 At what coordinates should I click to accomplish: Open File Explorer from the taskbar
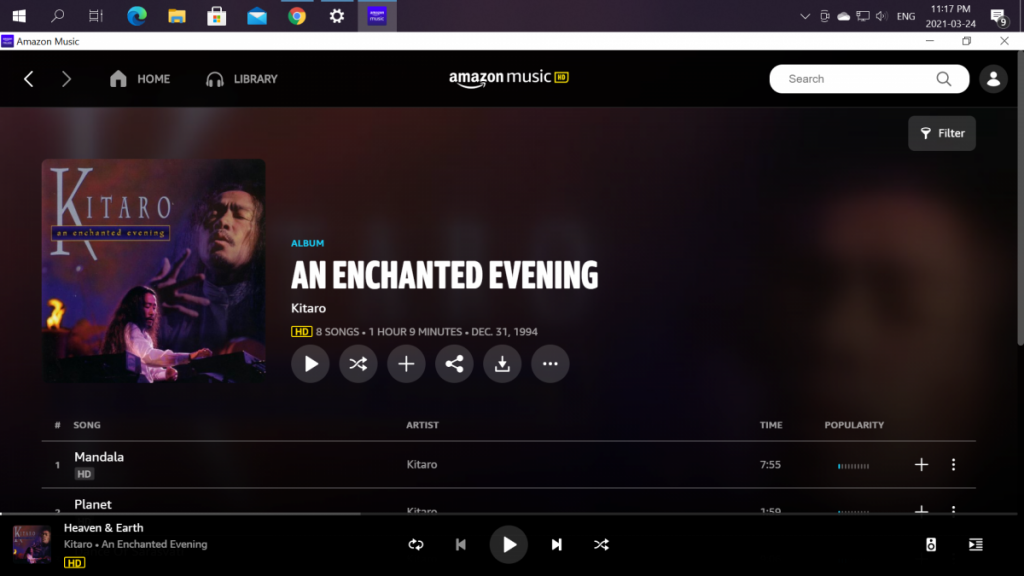tap(176, 16)
